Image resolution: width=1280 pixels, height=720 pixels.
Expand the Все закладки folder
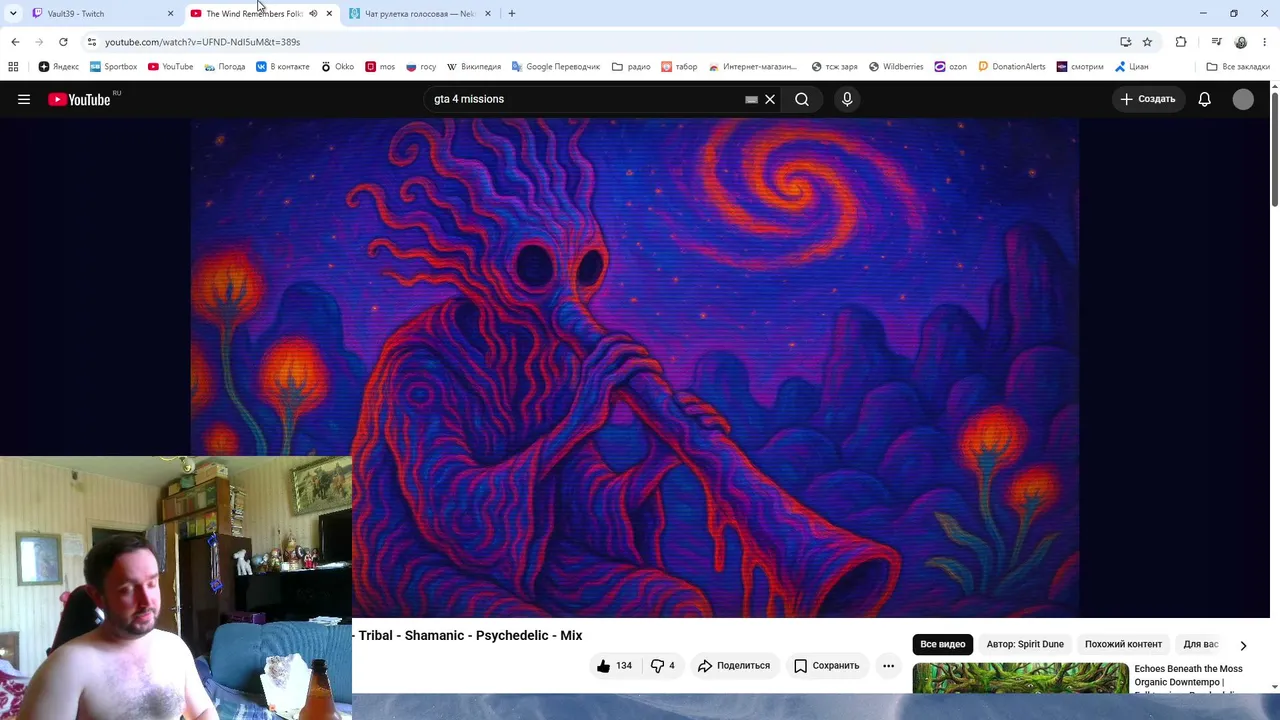pyautogui.click(x=1238, y=67)
